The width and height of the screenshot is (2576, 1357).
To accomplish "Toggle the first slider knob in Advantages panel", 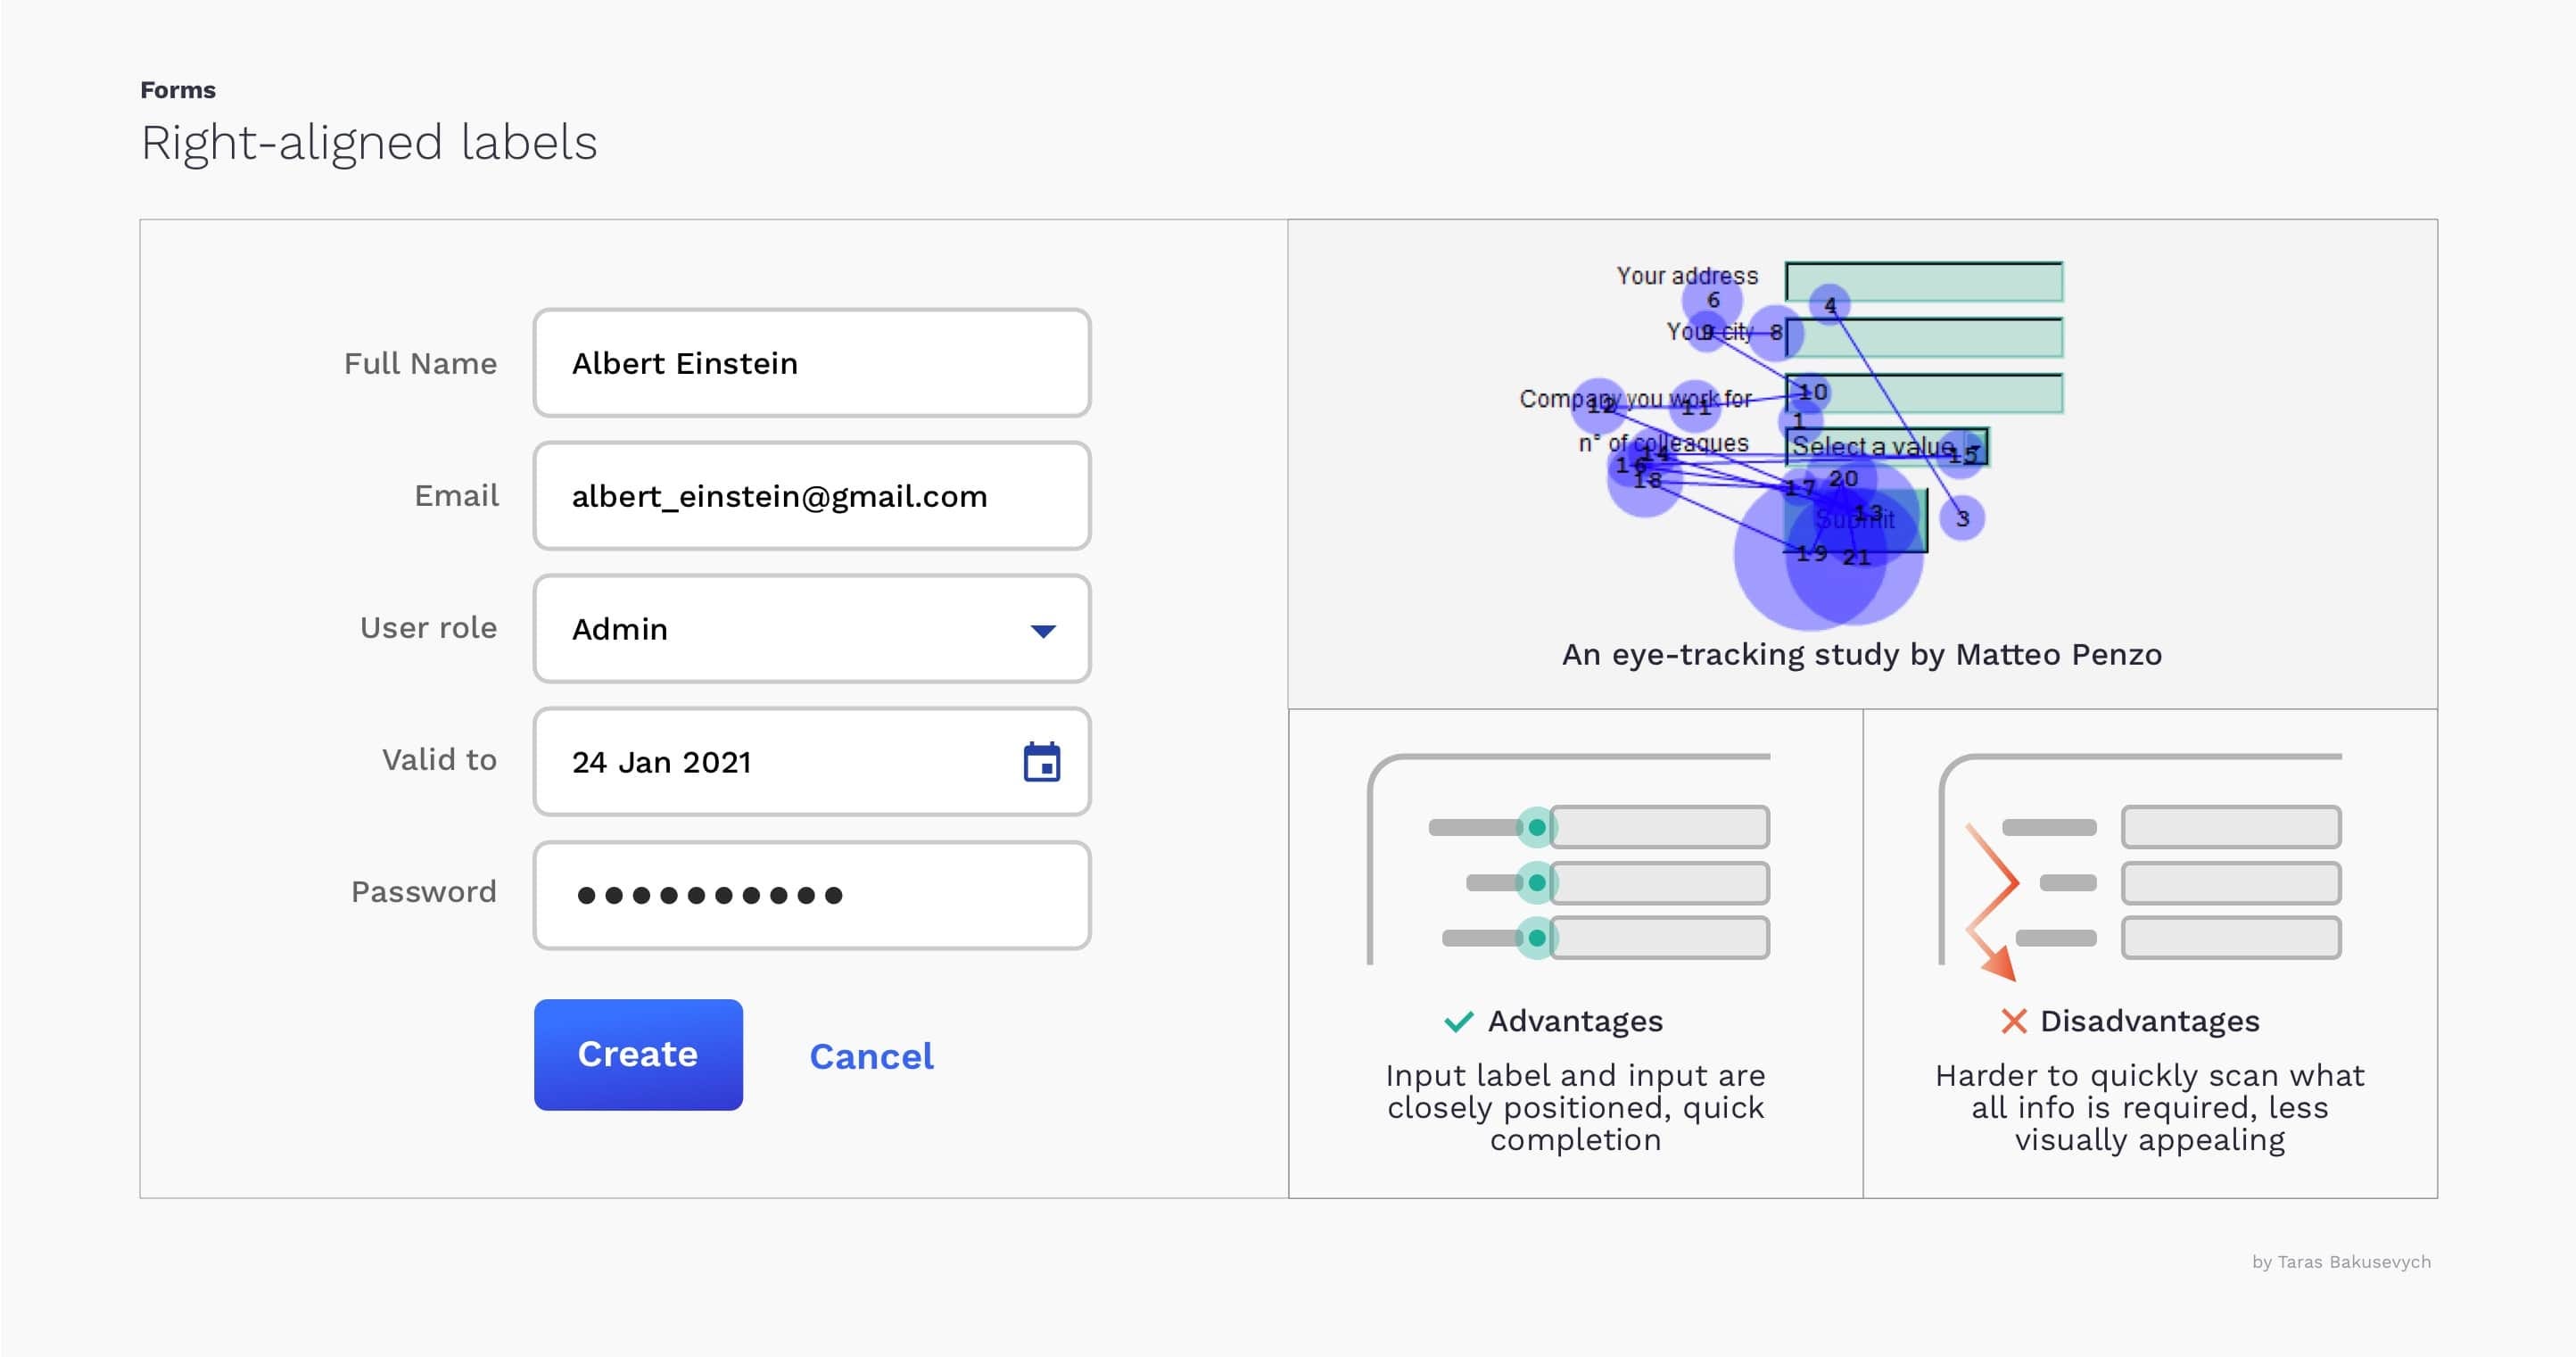I will [x=1537, y=827].
